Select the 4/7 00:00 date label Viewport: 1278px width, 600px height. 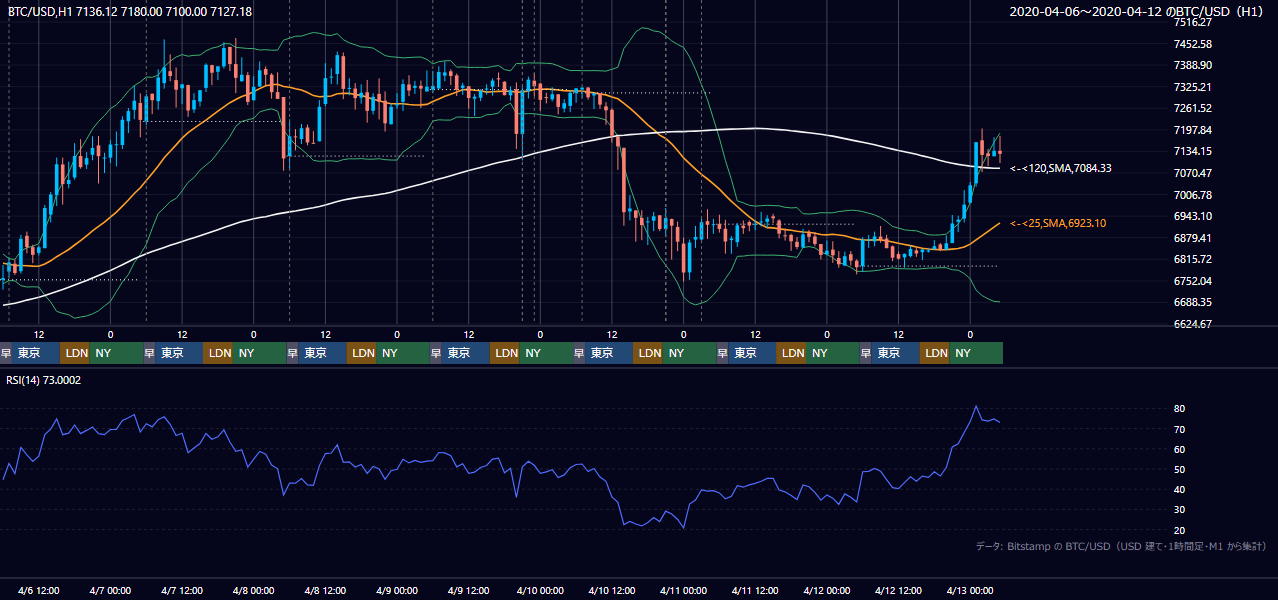coord(110,591)
